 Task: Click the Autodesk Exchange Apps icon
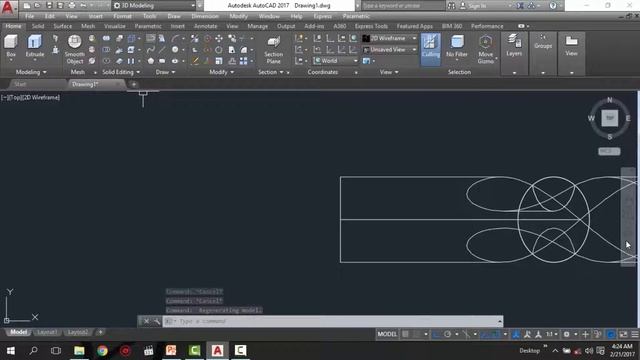tap(520, 6)
